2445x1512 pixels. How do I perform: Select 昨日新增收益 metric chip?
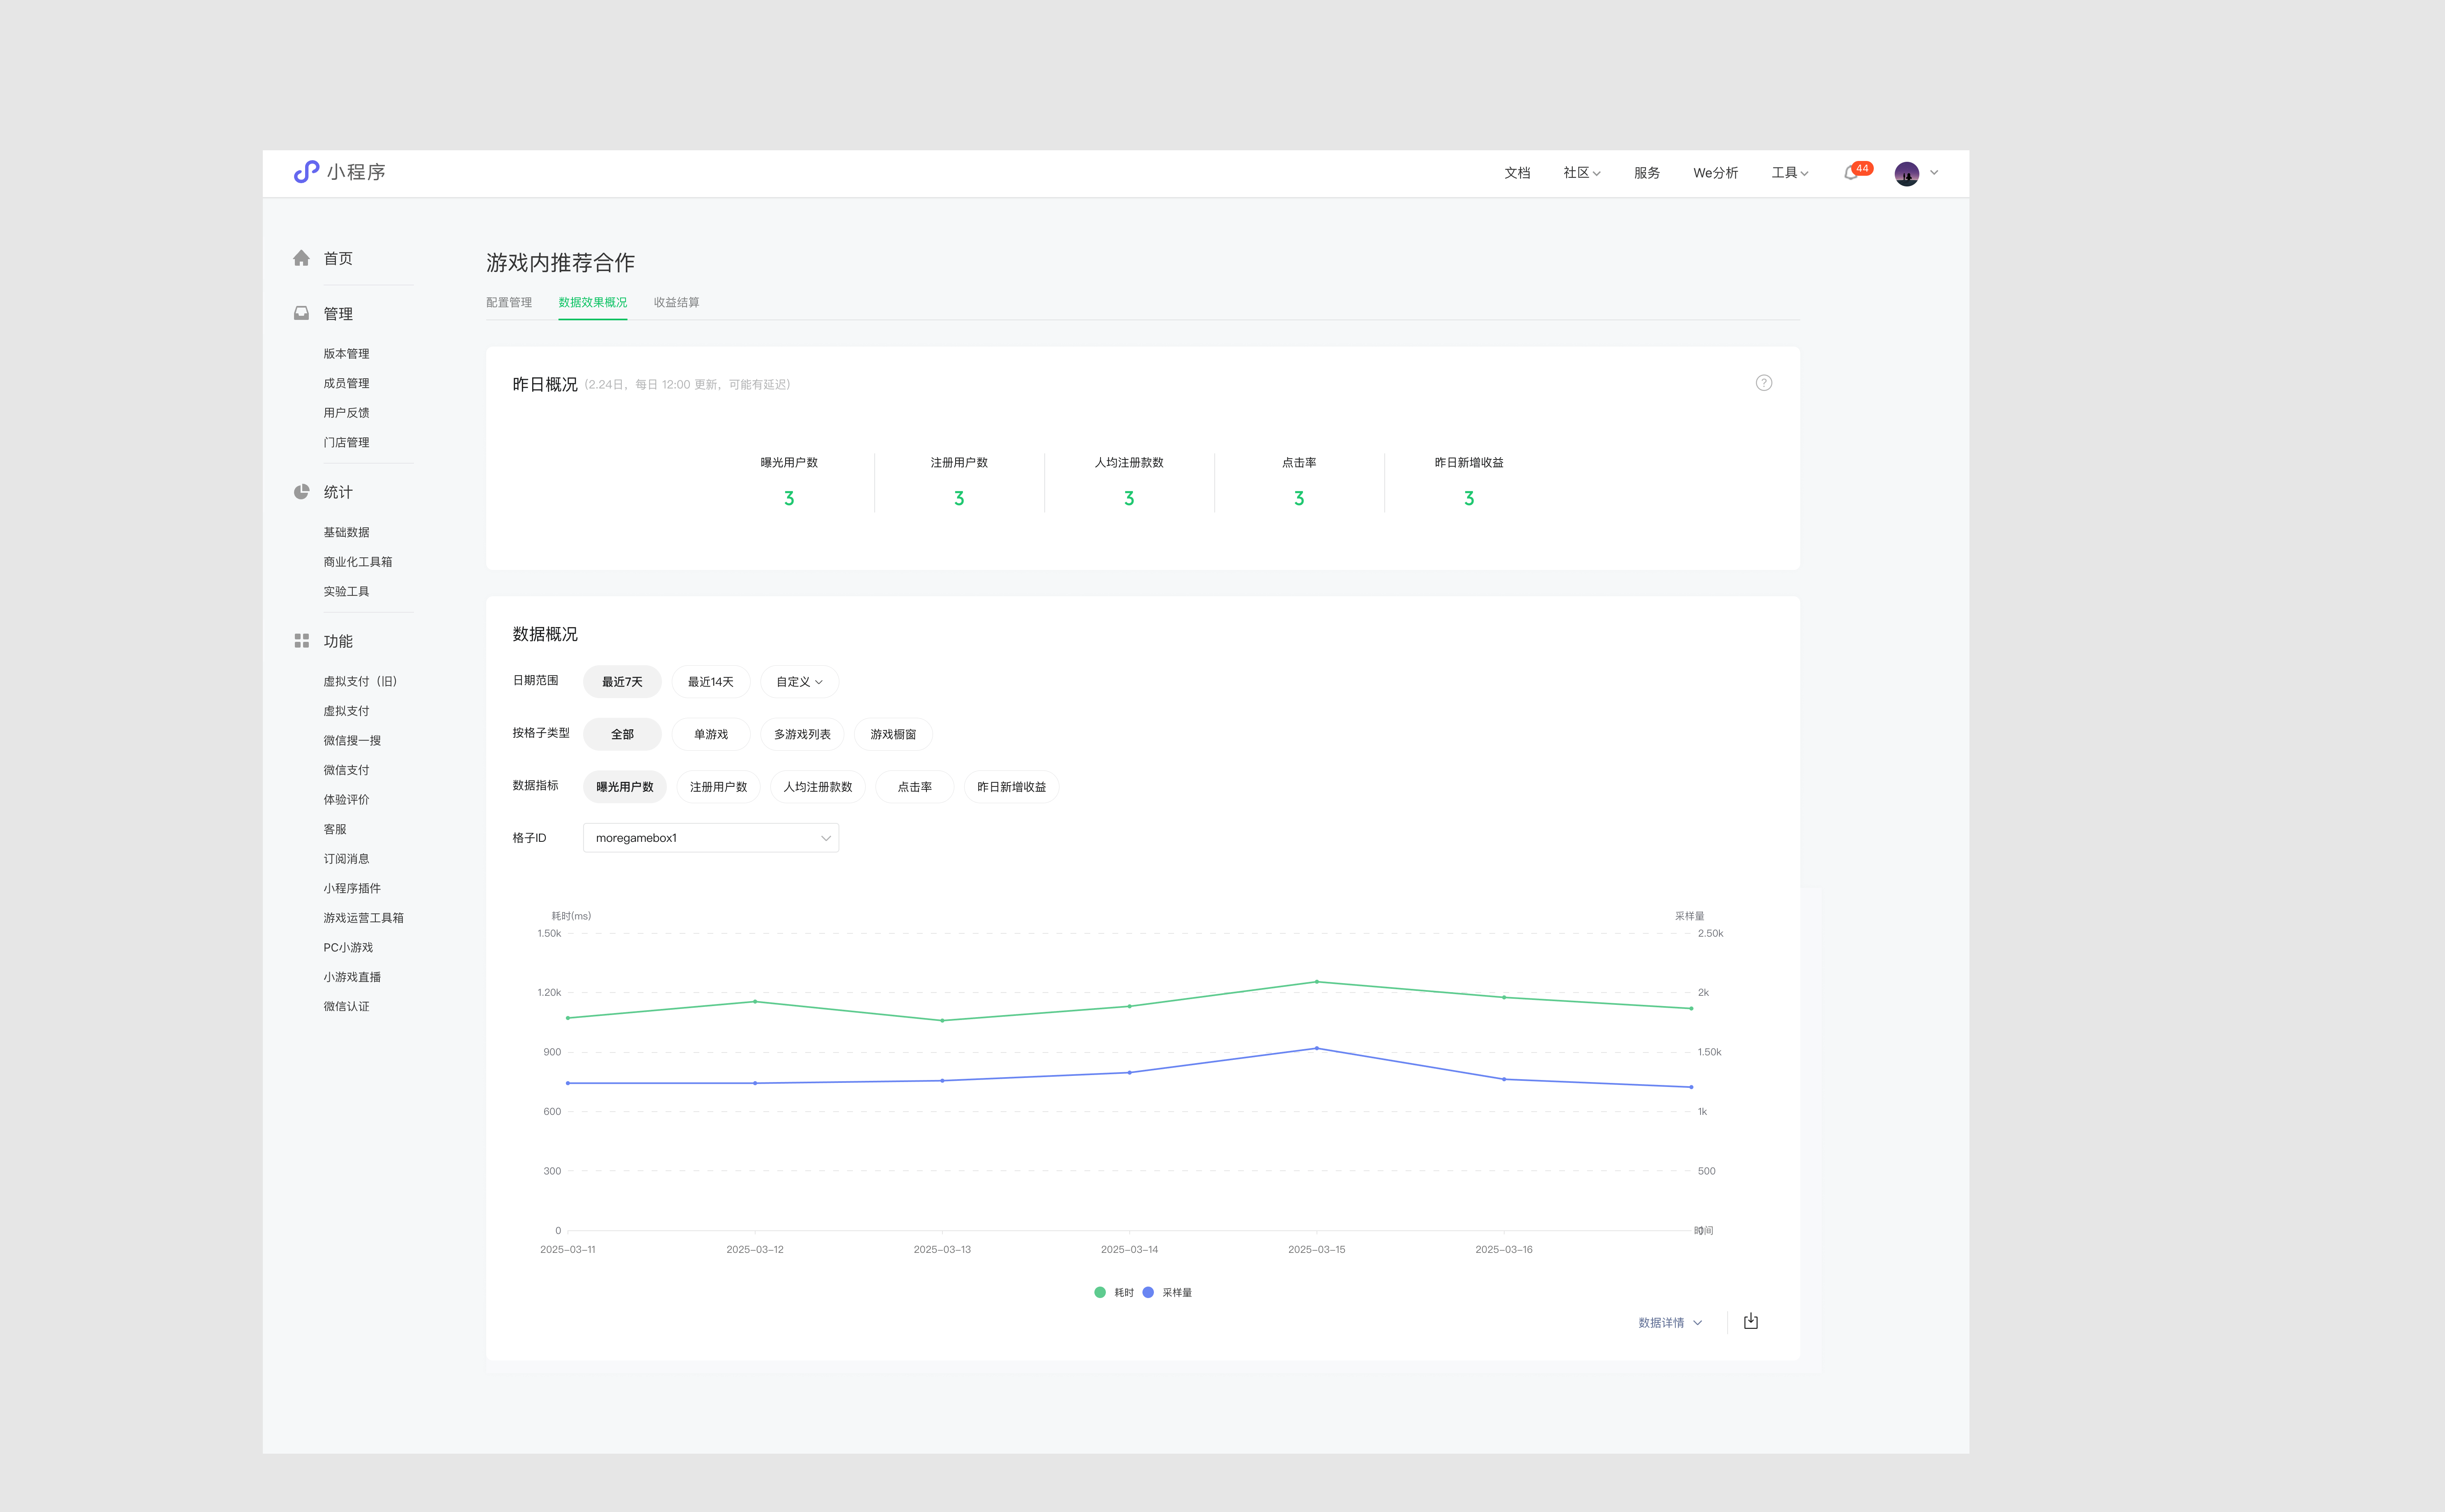[x=1011, y=787]
